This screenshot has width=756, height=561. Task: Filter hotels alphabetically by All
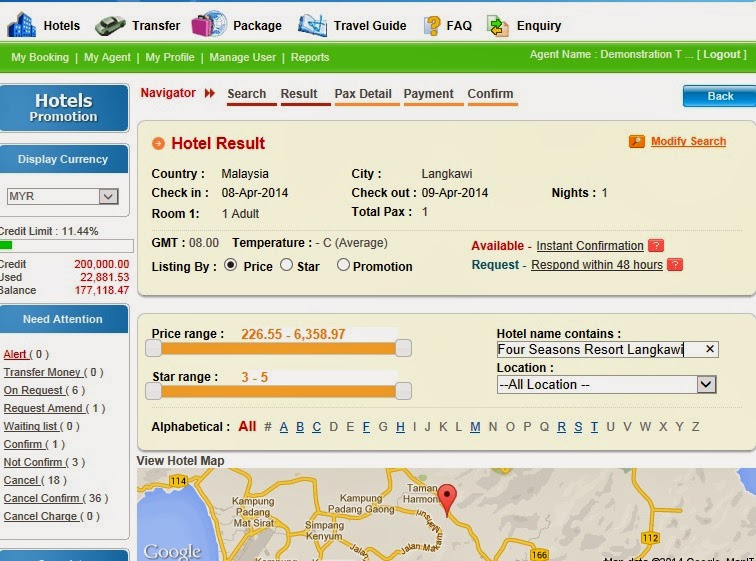(247, 427)
